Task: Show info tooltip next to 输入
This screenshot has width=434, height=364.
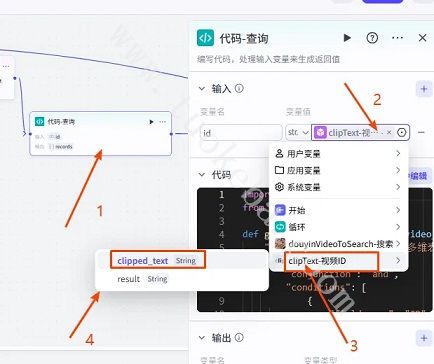Action: pyautogui.click(x=239, y=88)
